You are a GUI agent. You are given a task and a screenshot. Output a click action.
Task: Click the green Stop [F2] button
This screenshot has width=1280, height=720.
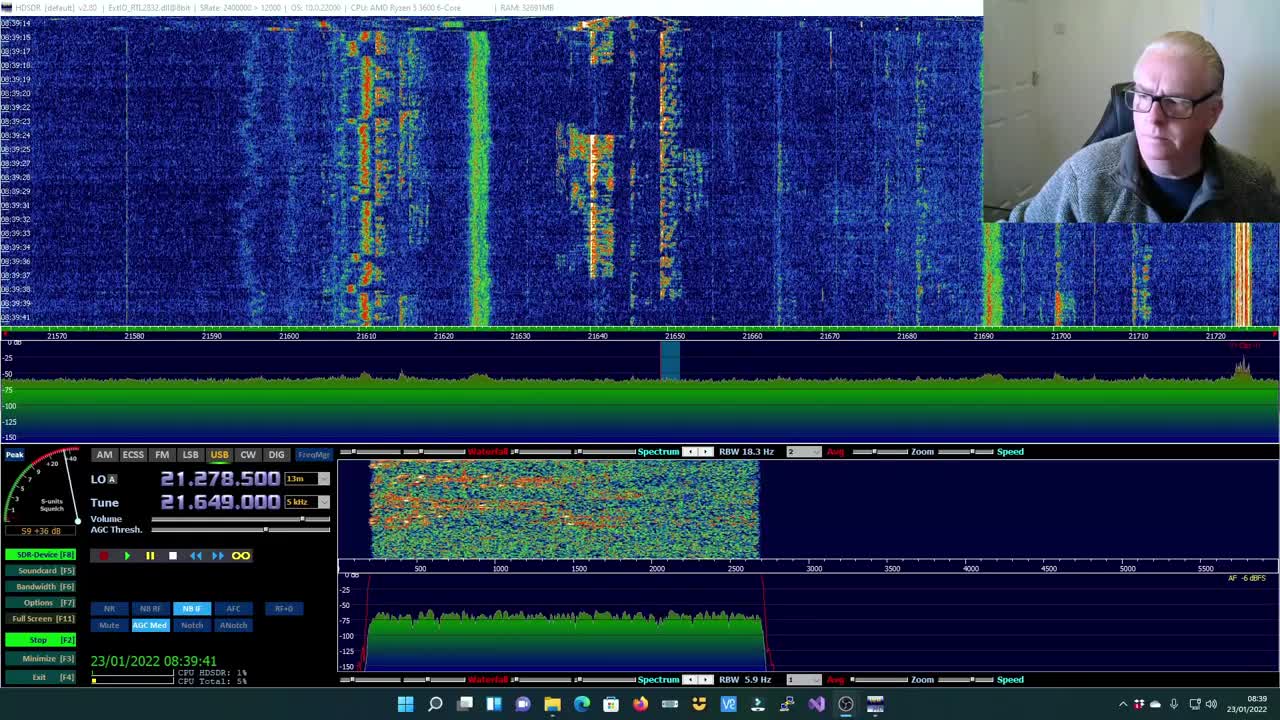coord(40,640)
